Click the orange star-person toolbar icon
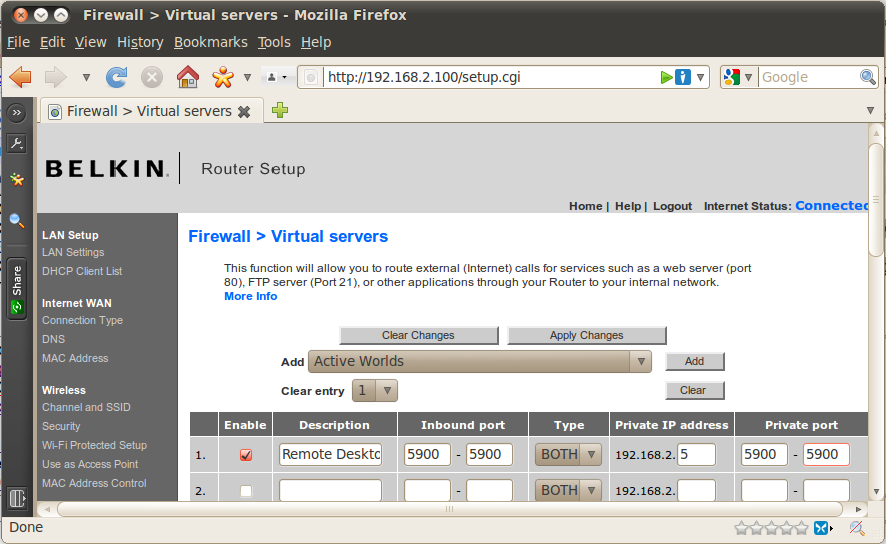This screenshot has width=886, height=544. point(223,77)
